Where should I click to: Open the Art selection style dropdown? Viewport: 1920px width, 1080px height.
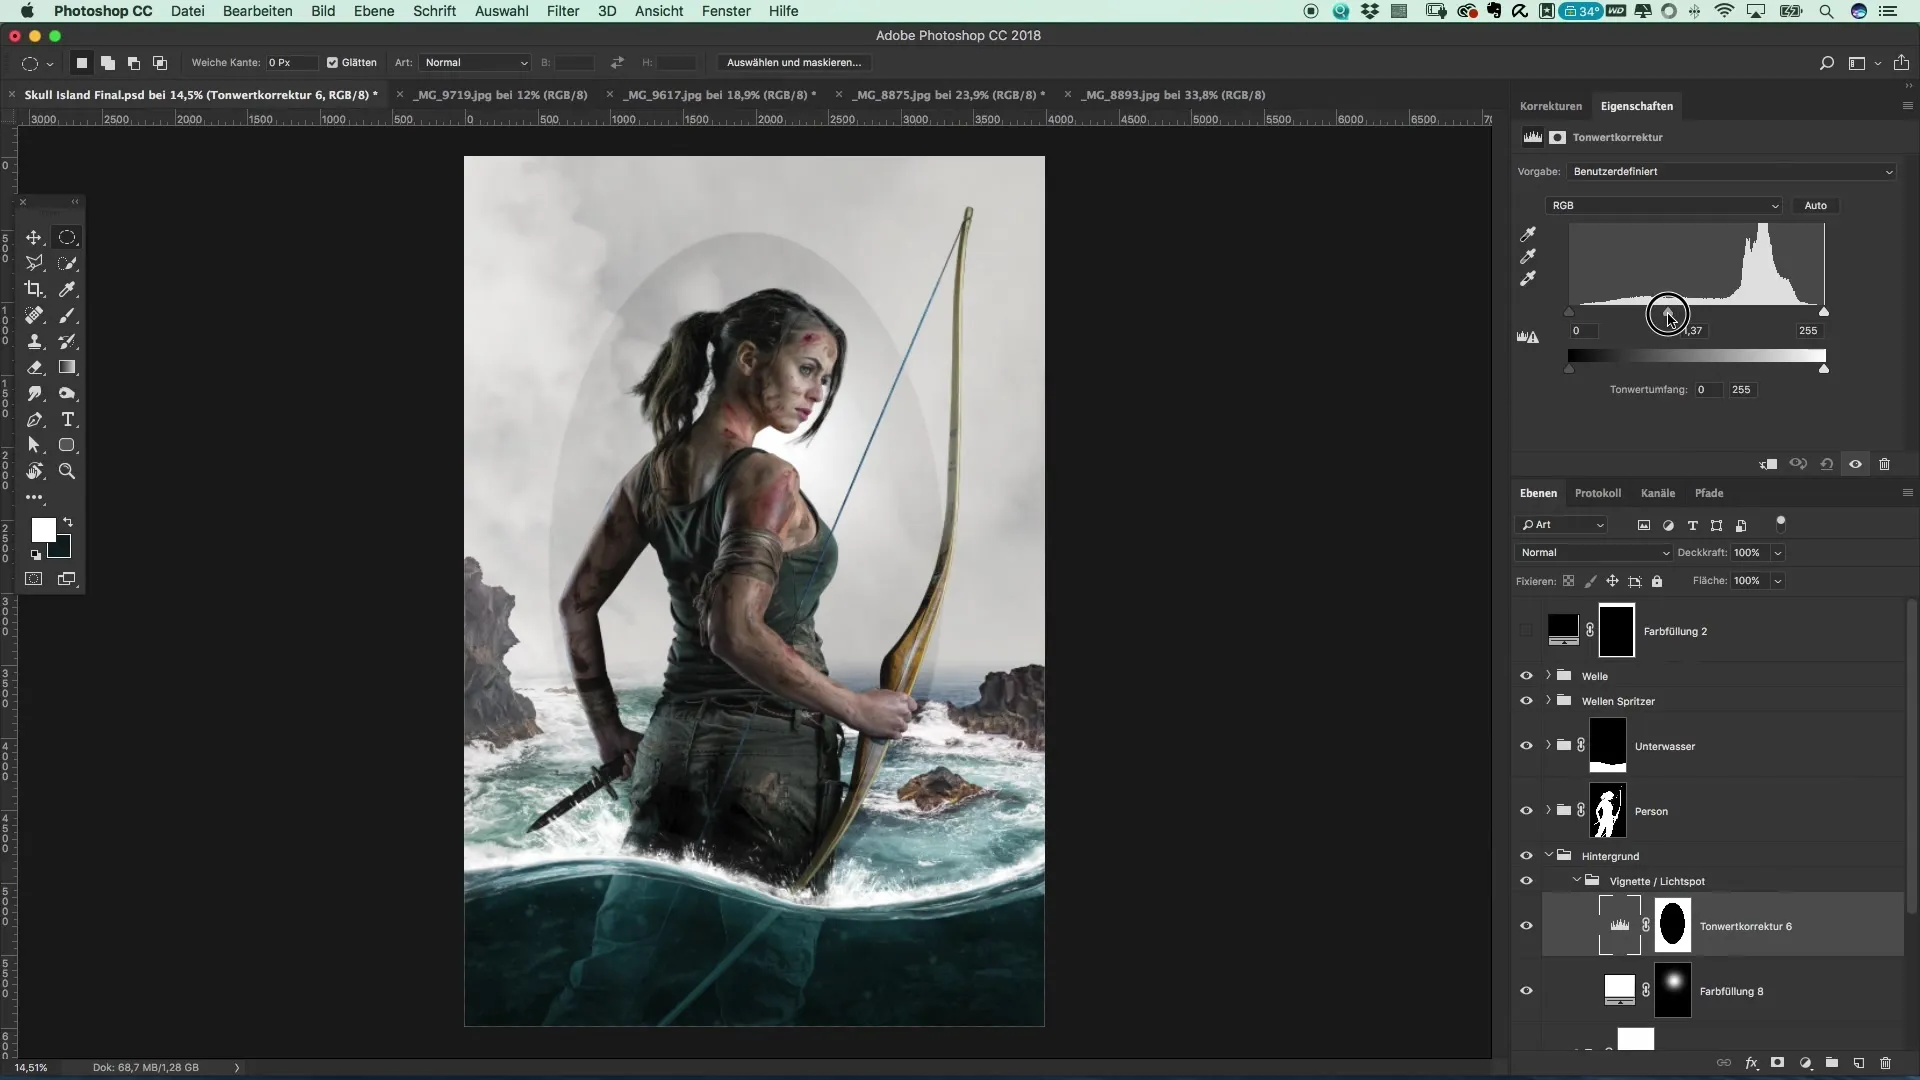tap(475, 62)
